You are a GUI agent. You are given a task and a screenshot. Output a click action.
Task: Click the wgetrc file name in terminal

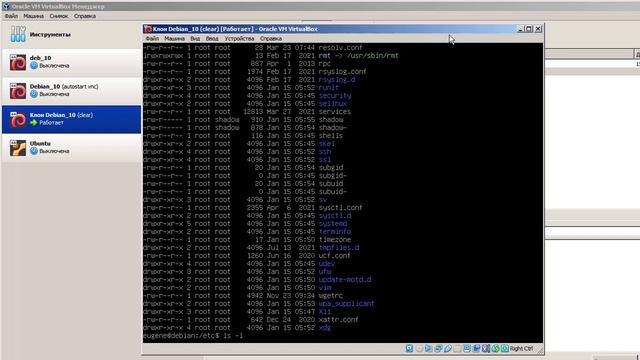331,296
